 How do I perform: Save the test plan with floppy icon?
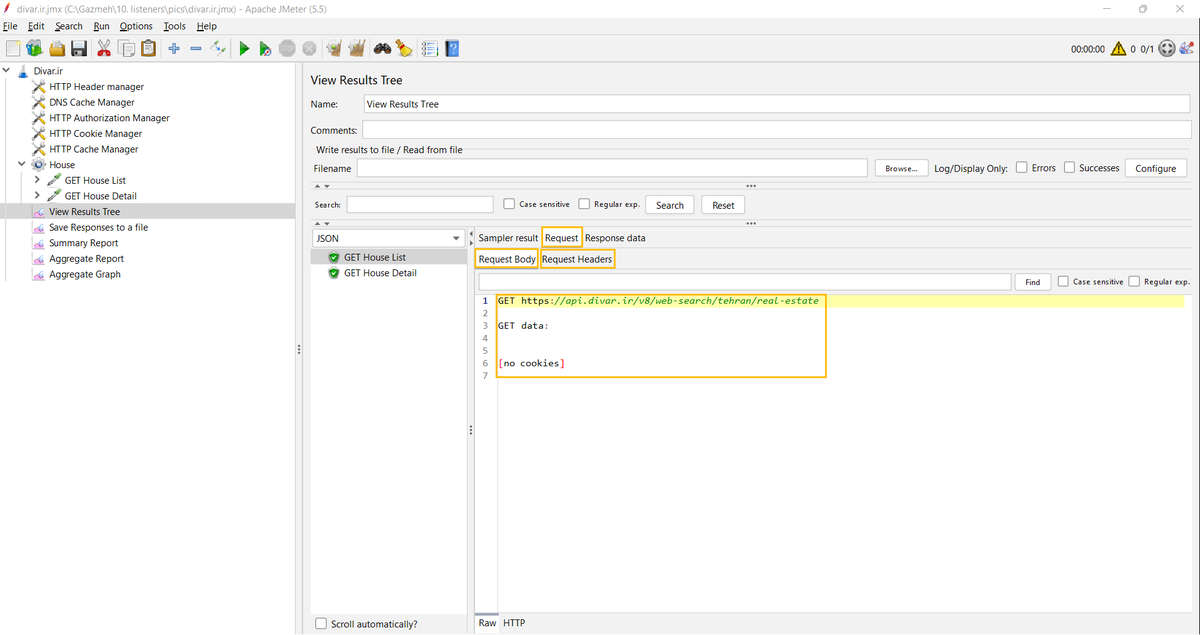[x=79, y=48]
